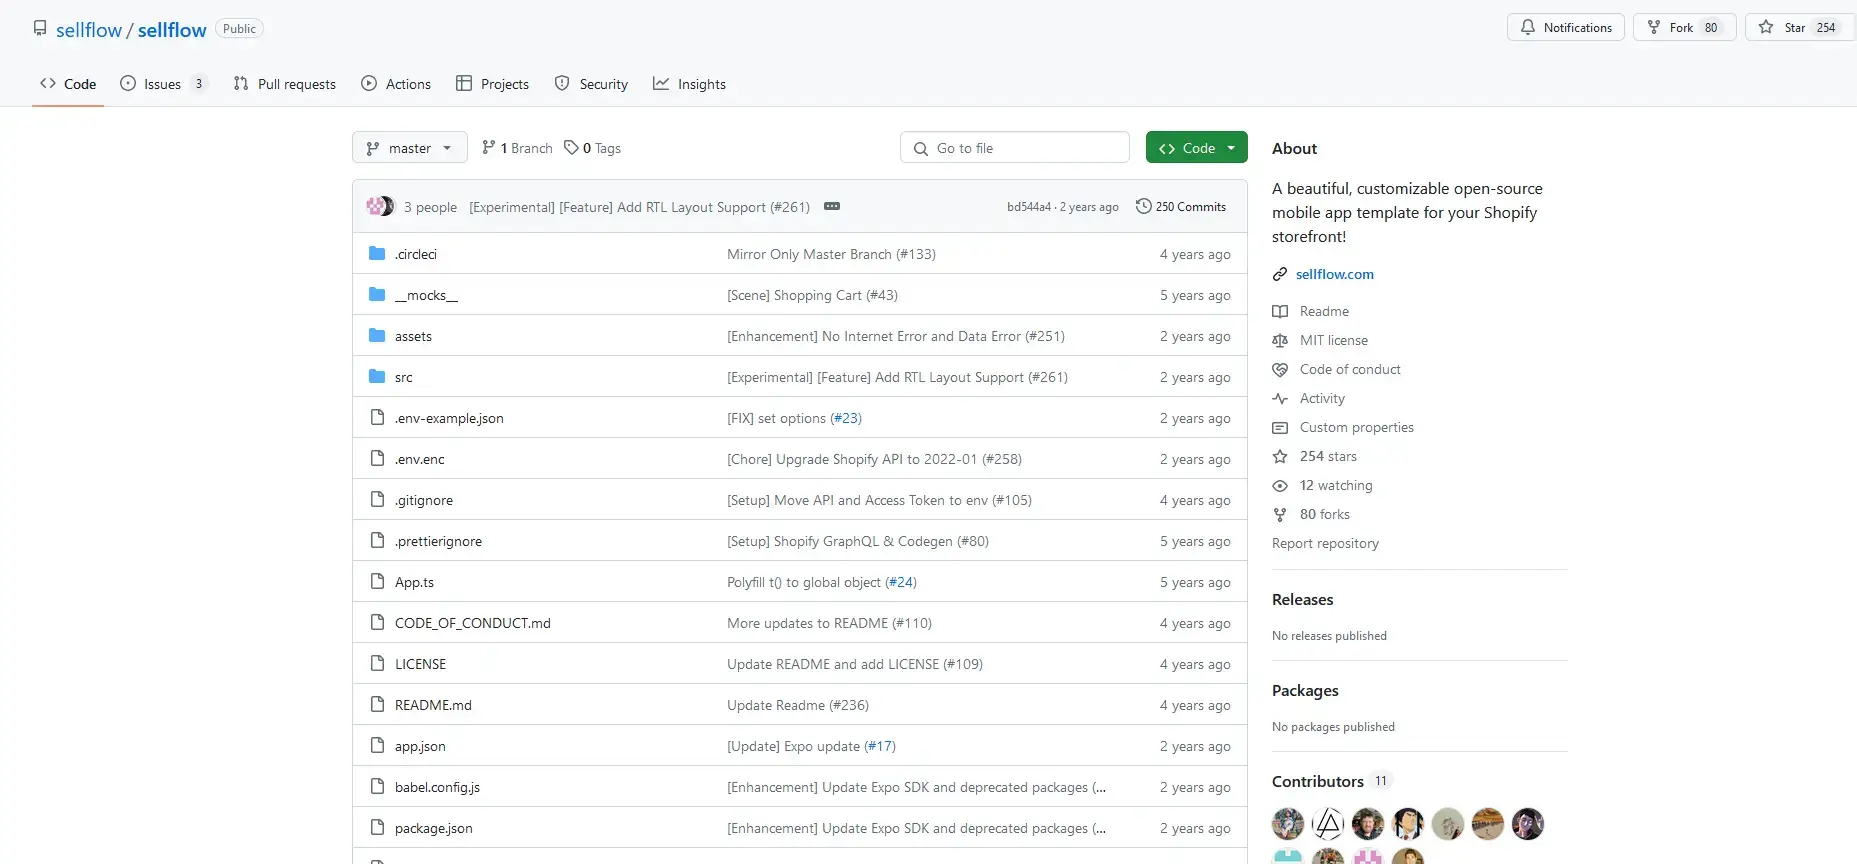1857x864 pixels.
Task: Click the fork icon beside 80 forks
Action: click(x=1280, y=514)
